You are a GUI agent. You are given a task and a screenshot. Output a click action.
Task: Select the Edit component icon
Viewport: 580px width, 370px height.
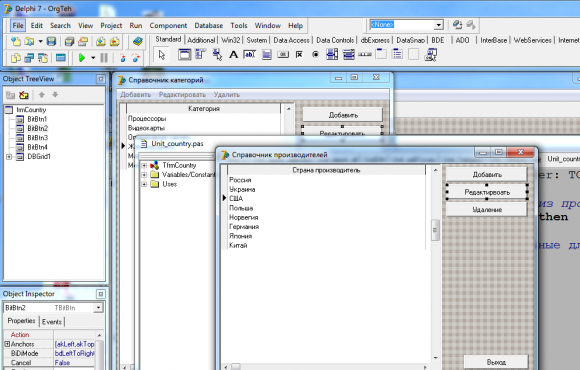250,55
